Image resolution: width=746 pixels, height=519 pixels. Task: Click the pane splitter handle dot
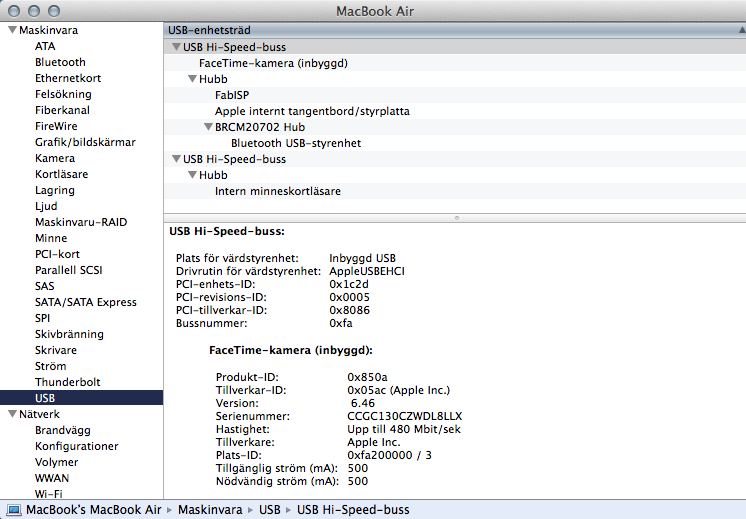pos(457,218)
